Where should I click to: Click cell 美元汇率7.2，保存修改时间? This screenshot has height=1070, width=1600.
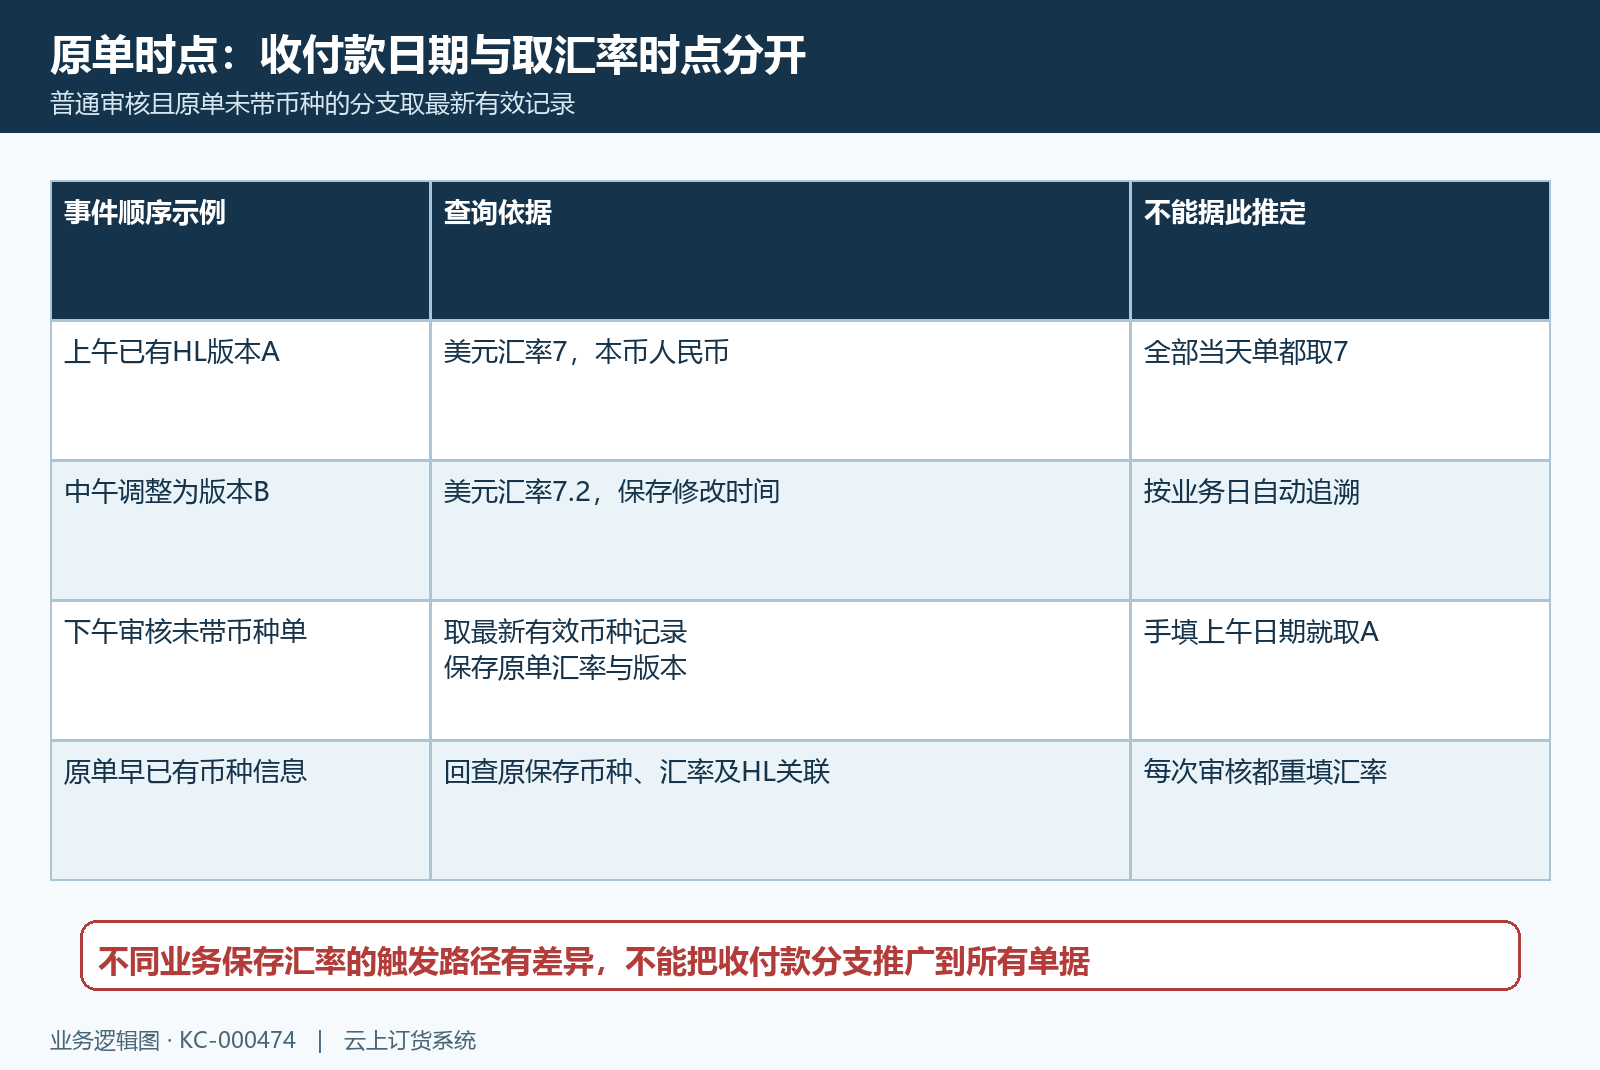pos(780,531)
